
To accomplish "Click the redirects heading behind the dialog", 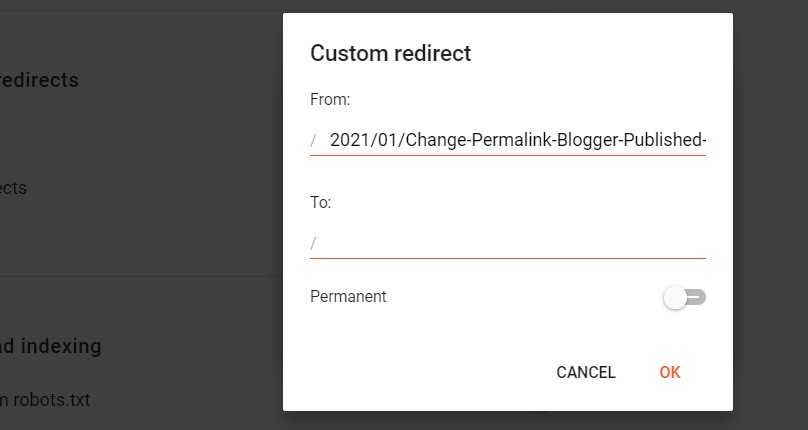I will click(40, 80).
